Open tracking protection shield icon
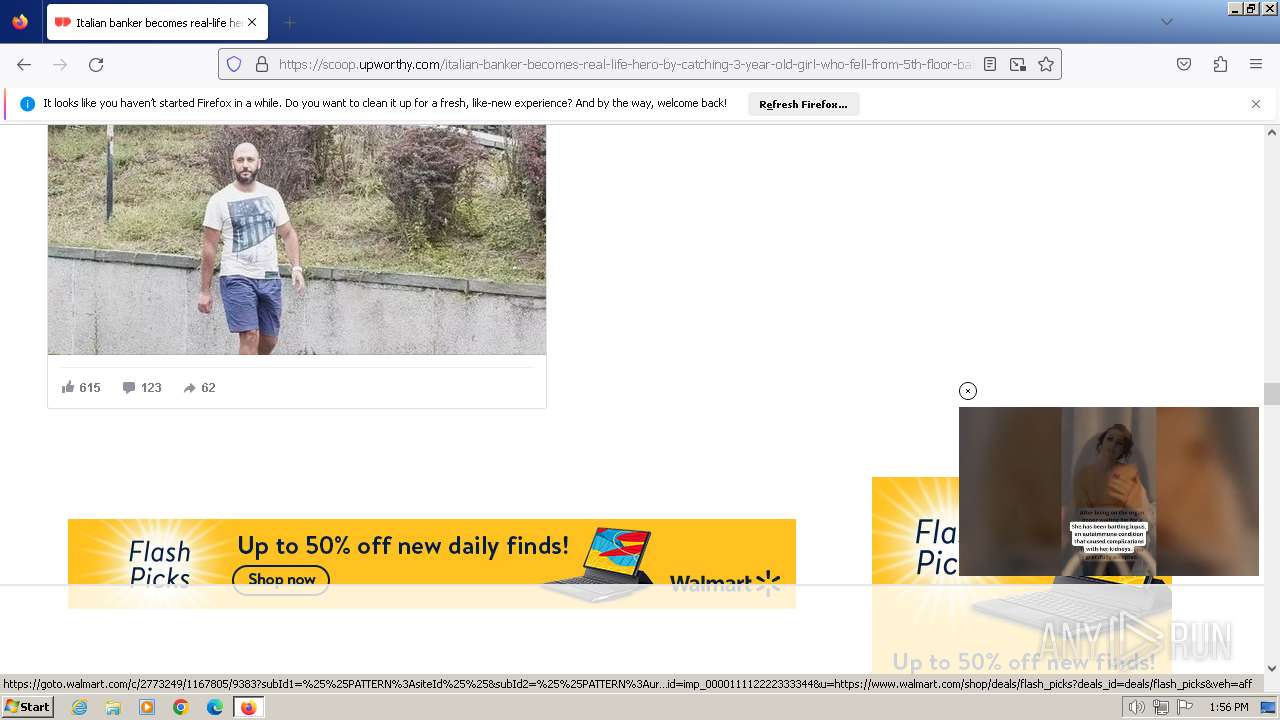Screen dimensions: 1280x720 coord(234,64)
